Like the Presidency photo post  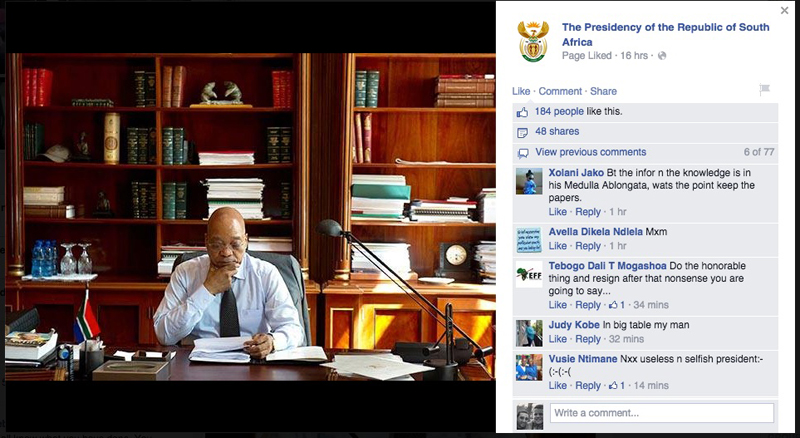click(521, 91)
